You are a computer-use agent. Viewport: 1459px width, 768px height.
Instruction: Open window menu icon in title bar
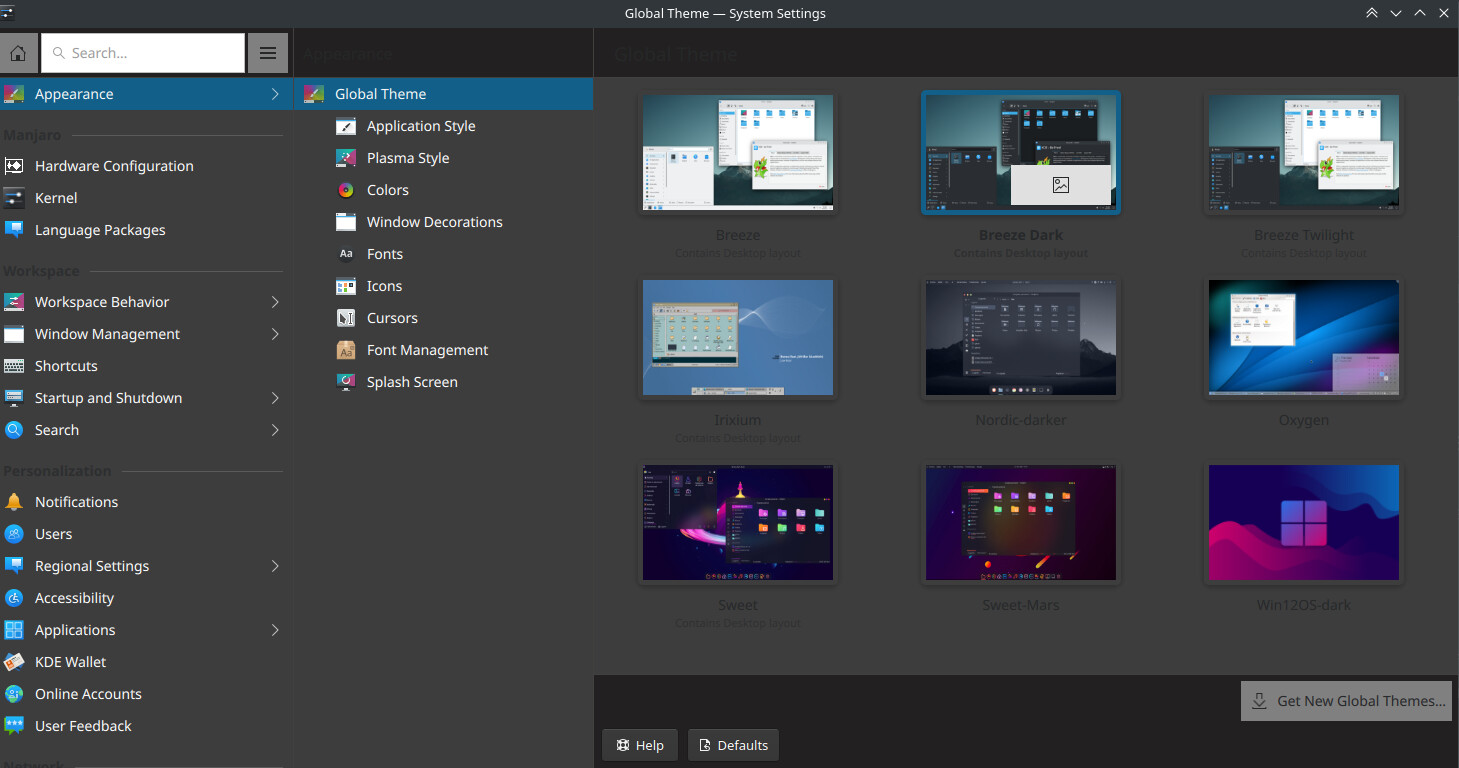tap(9, 13)
